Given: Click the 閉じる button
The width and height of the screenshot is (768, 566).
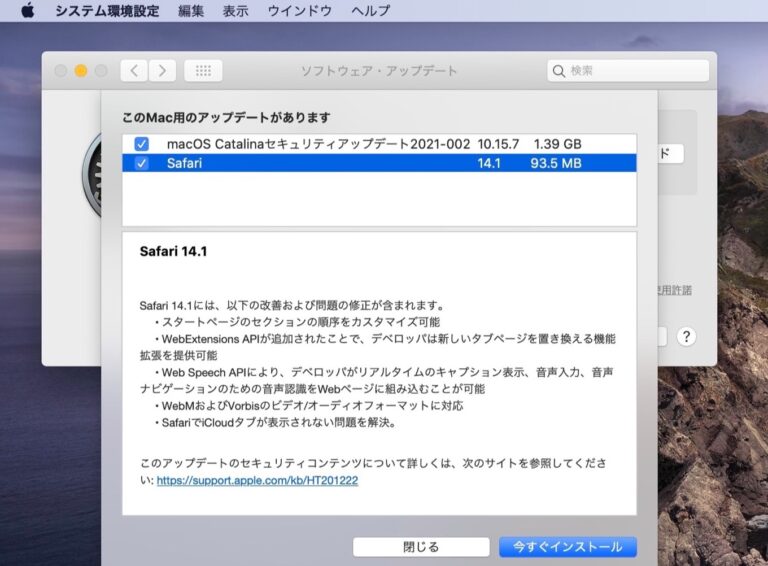Looking at the screenshot, I should tap(420, 547).
